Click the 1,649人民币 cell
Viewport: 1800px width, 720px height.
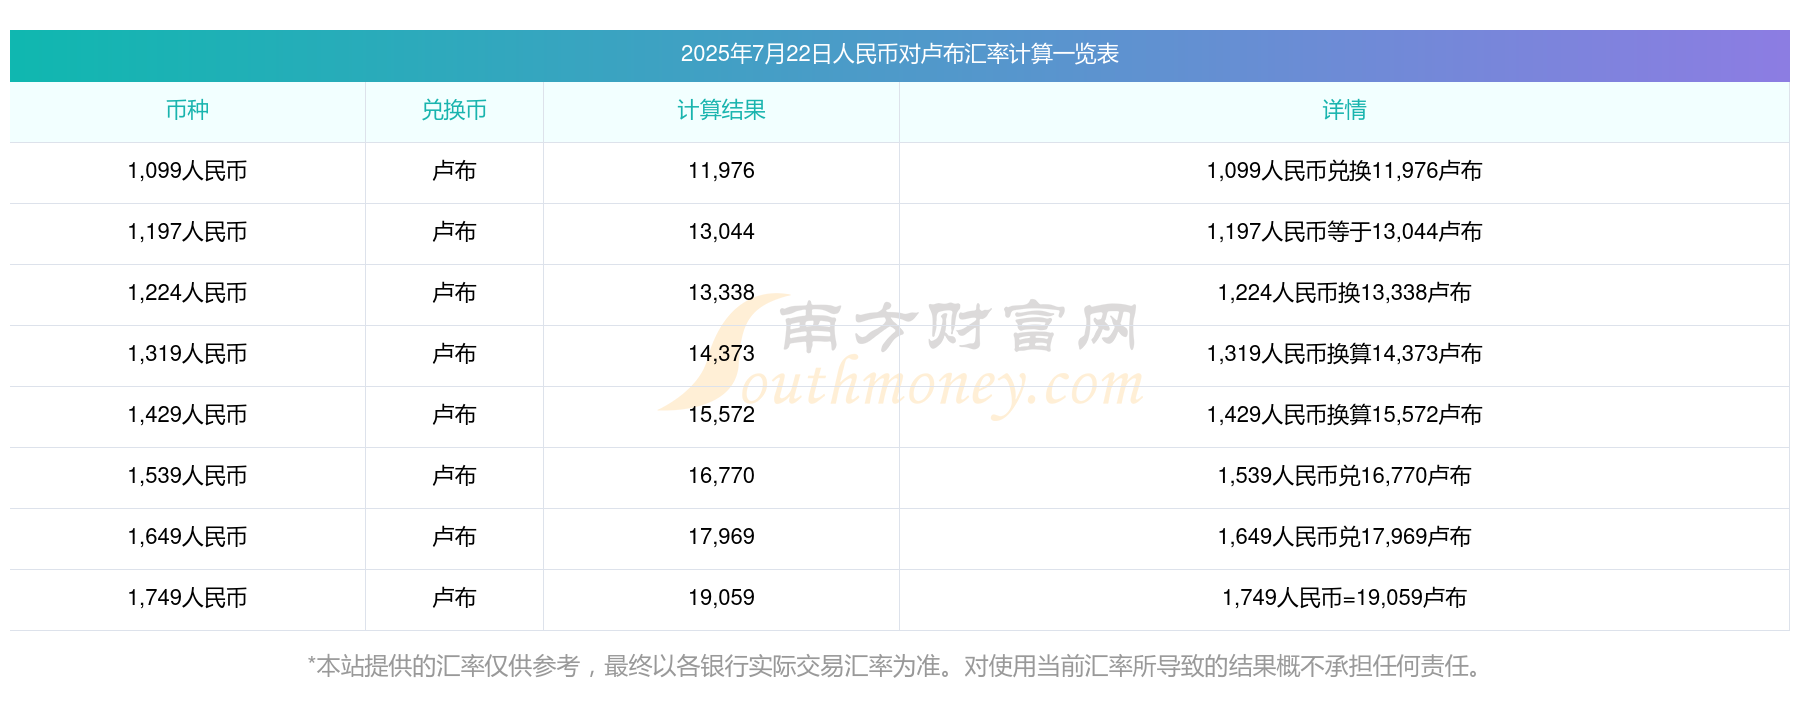187,537
